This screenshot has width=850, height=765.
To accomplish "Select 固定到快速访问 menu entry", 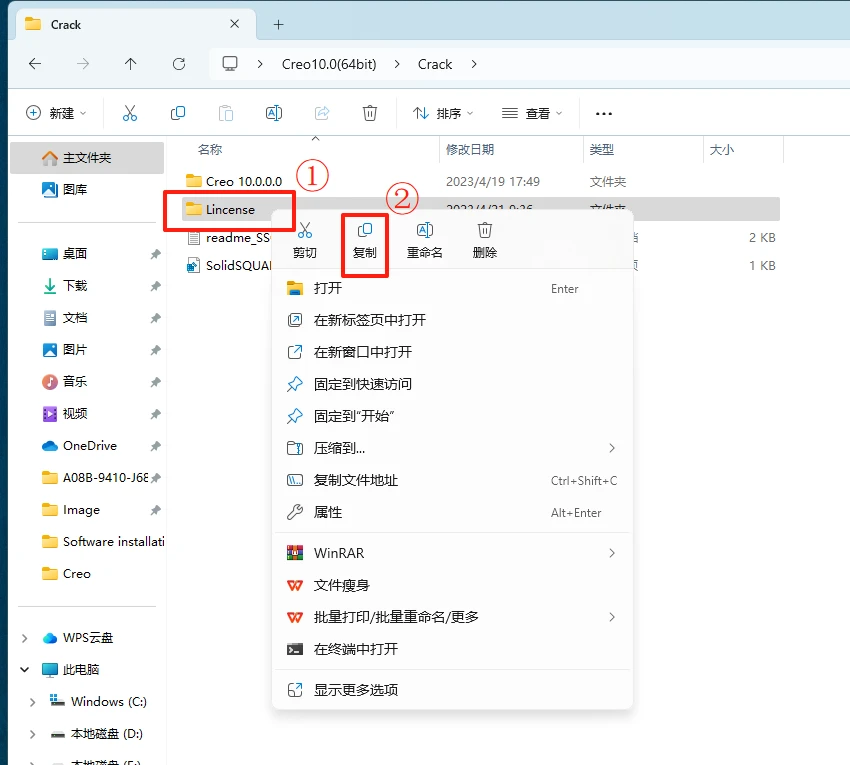I will pyautogui.click(x=452, y=384).
